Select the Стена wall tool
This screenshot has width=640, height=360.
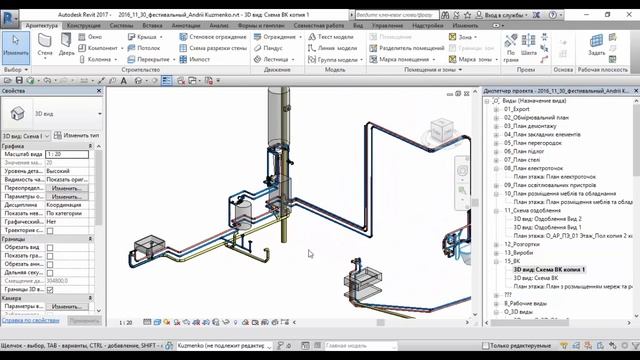45,45
